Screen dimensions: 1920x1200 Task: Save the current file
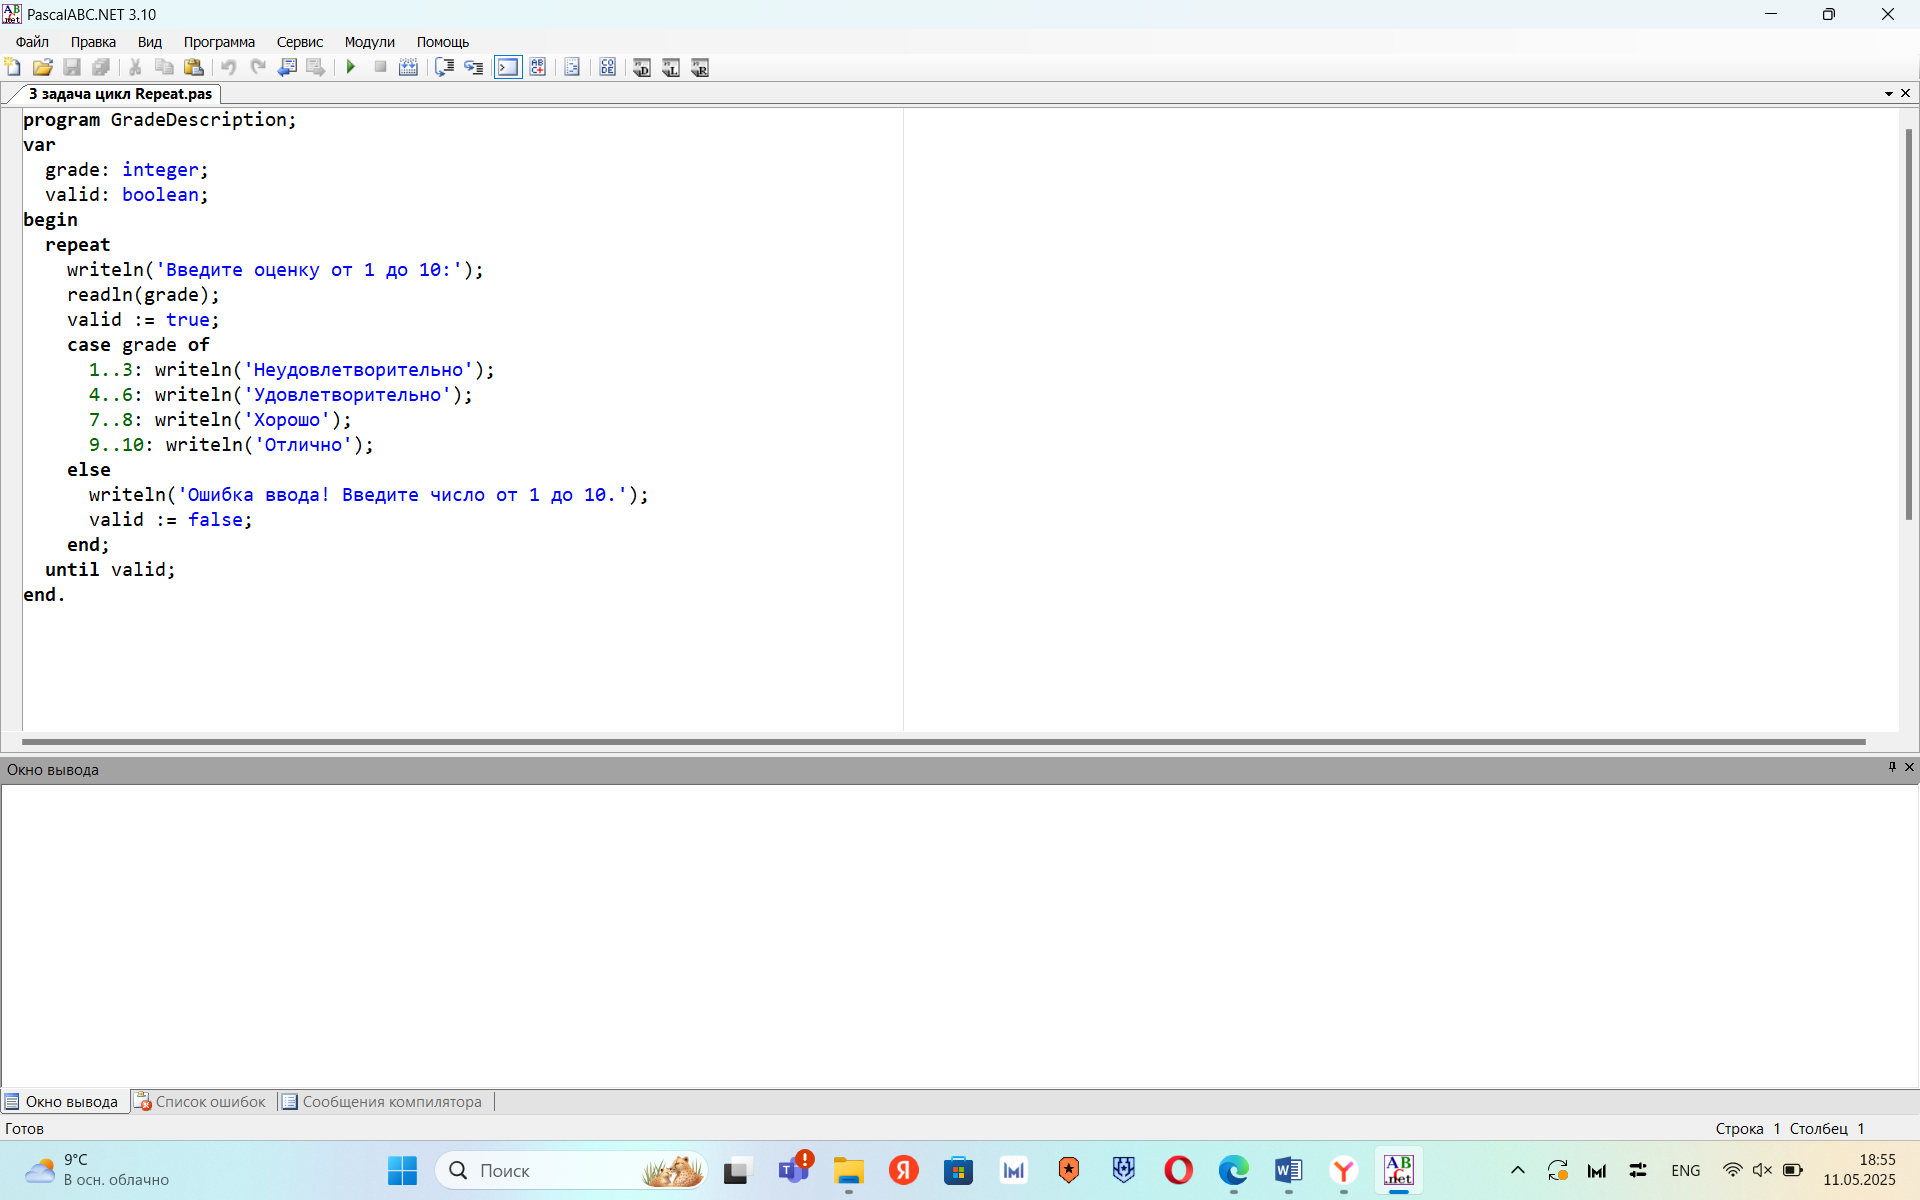click(x=72, y=67)
